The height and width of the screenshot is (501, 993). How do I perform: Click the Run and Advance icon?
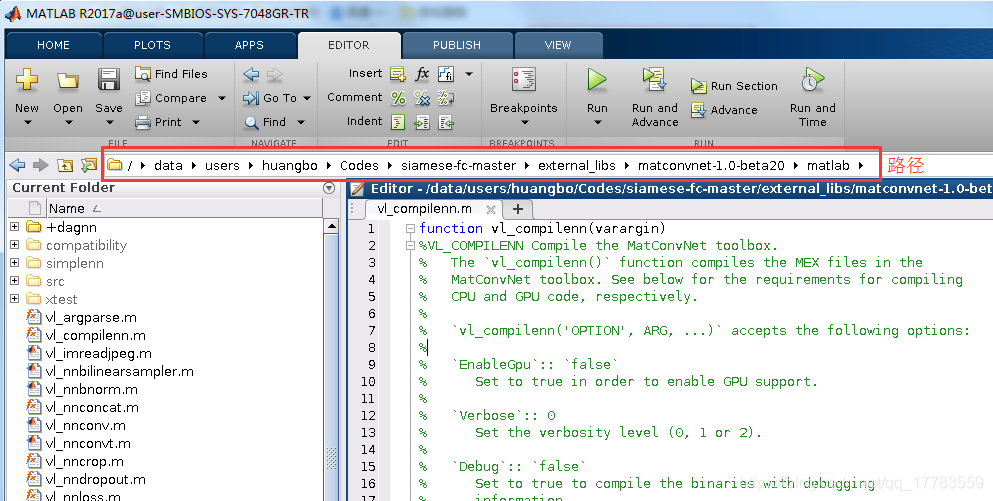pos(655,80)
